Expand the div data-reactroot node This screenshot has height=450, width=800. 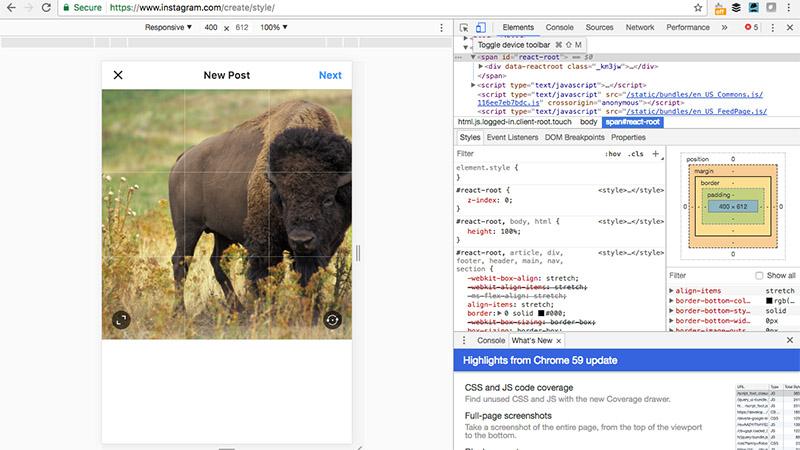coord(482,66)
